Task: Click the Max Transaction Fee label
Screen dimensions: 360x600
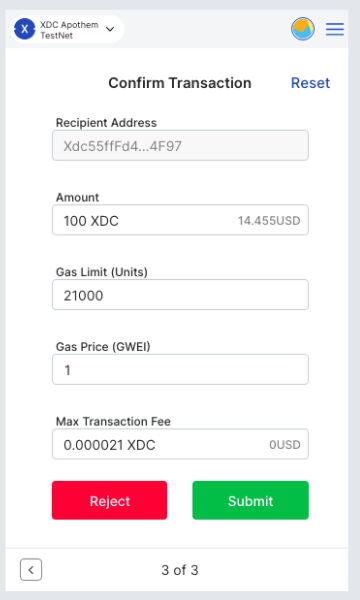Action: point(113,421)
